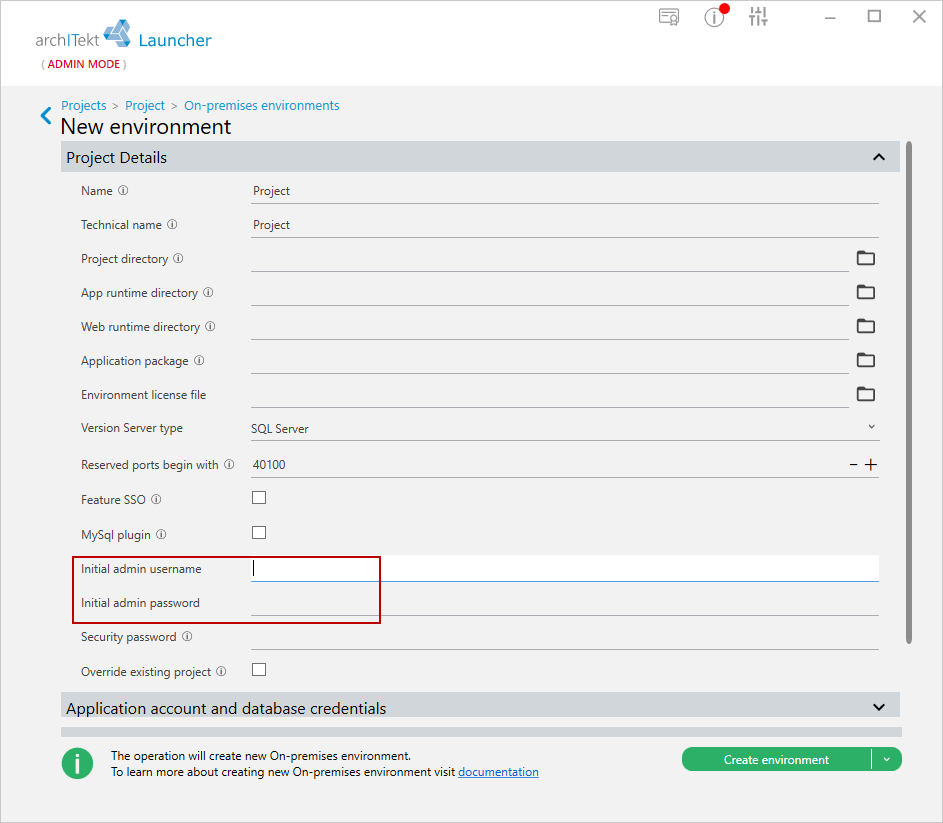Image resolution: width=943 pixels, height=823 pixels.
Task: Open the Version Server type dropdown
Action: (565, 428)
